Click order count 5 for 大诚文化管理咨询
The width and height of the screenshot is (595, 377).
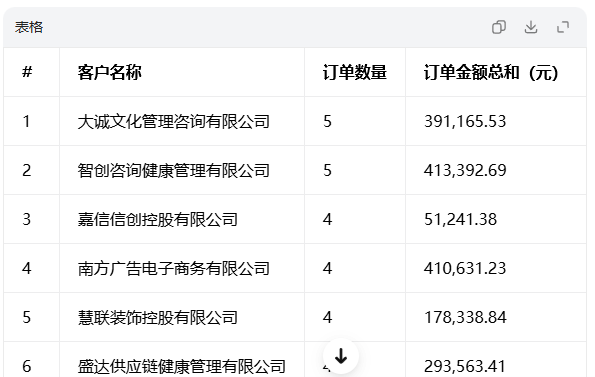[327, 121]
